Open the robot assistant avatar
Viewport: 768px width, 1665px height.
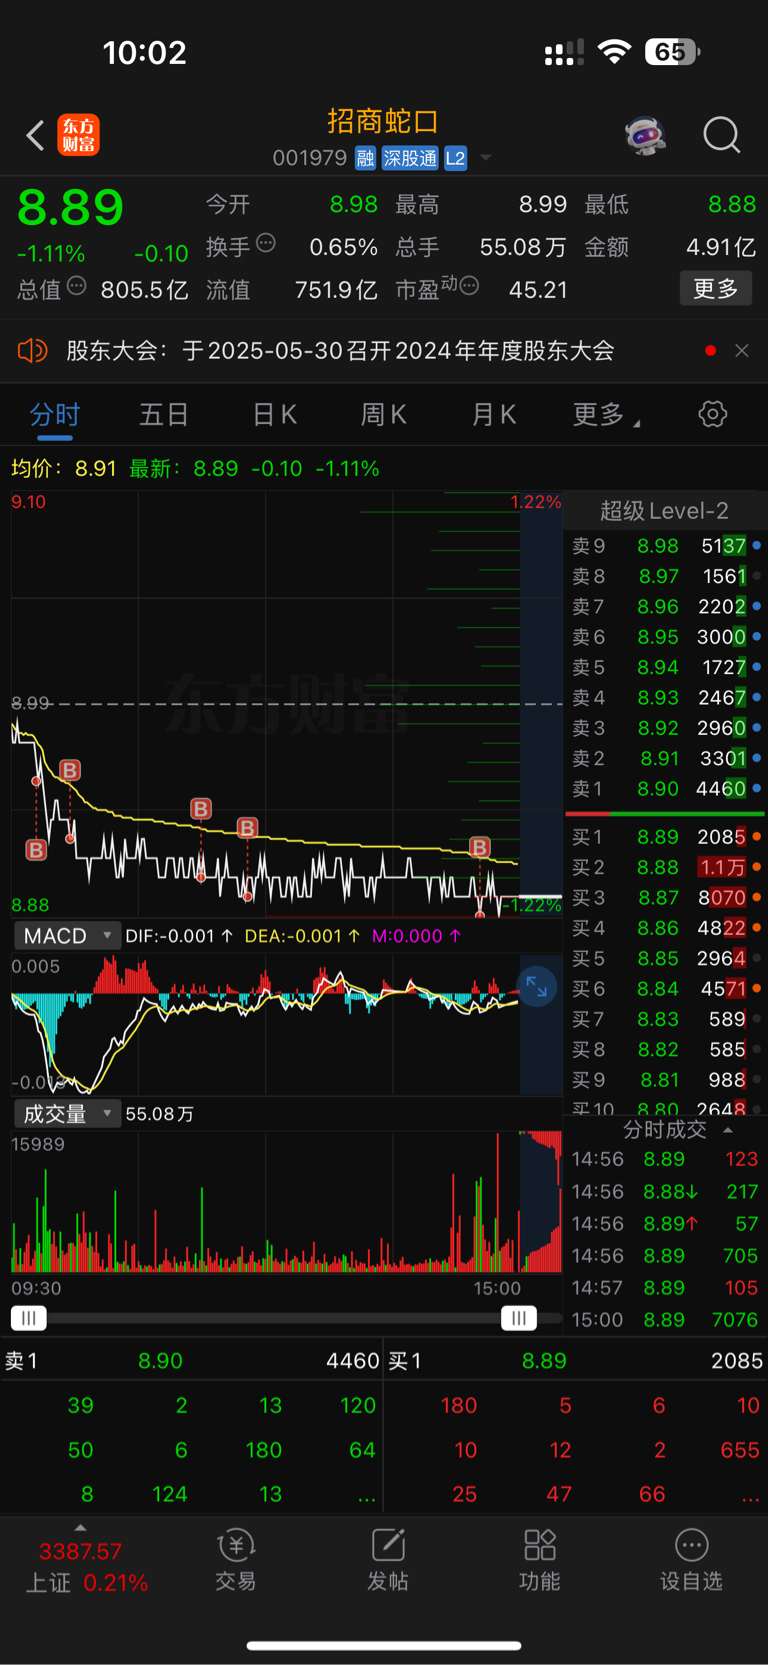tap(646, 135)
